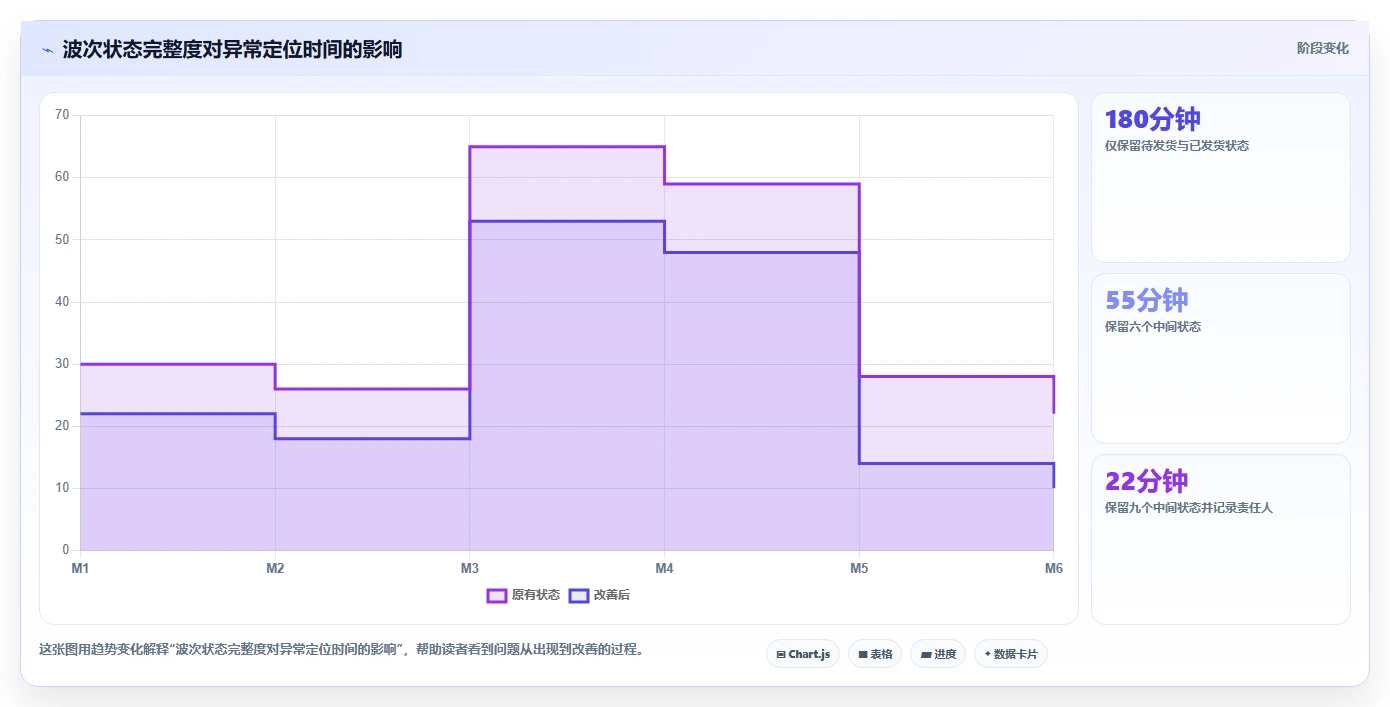The image size is (1390, 707).
Task: Click the Chart.js tag
Action: point(803,654)
